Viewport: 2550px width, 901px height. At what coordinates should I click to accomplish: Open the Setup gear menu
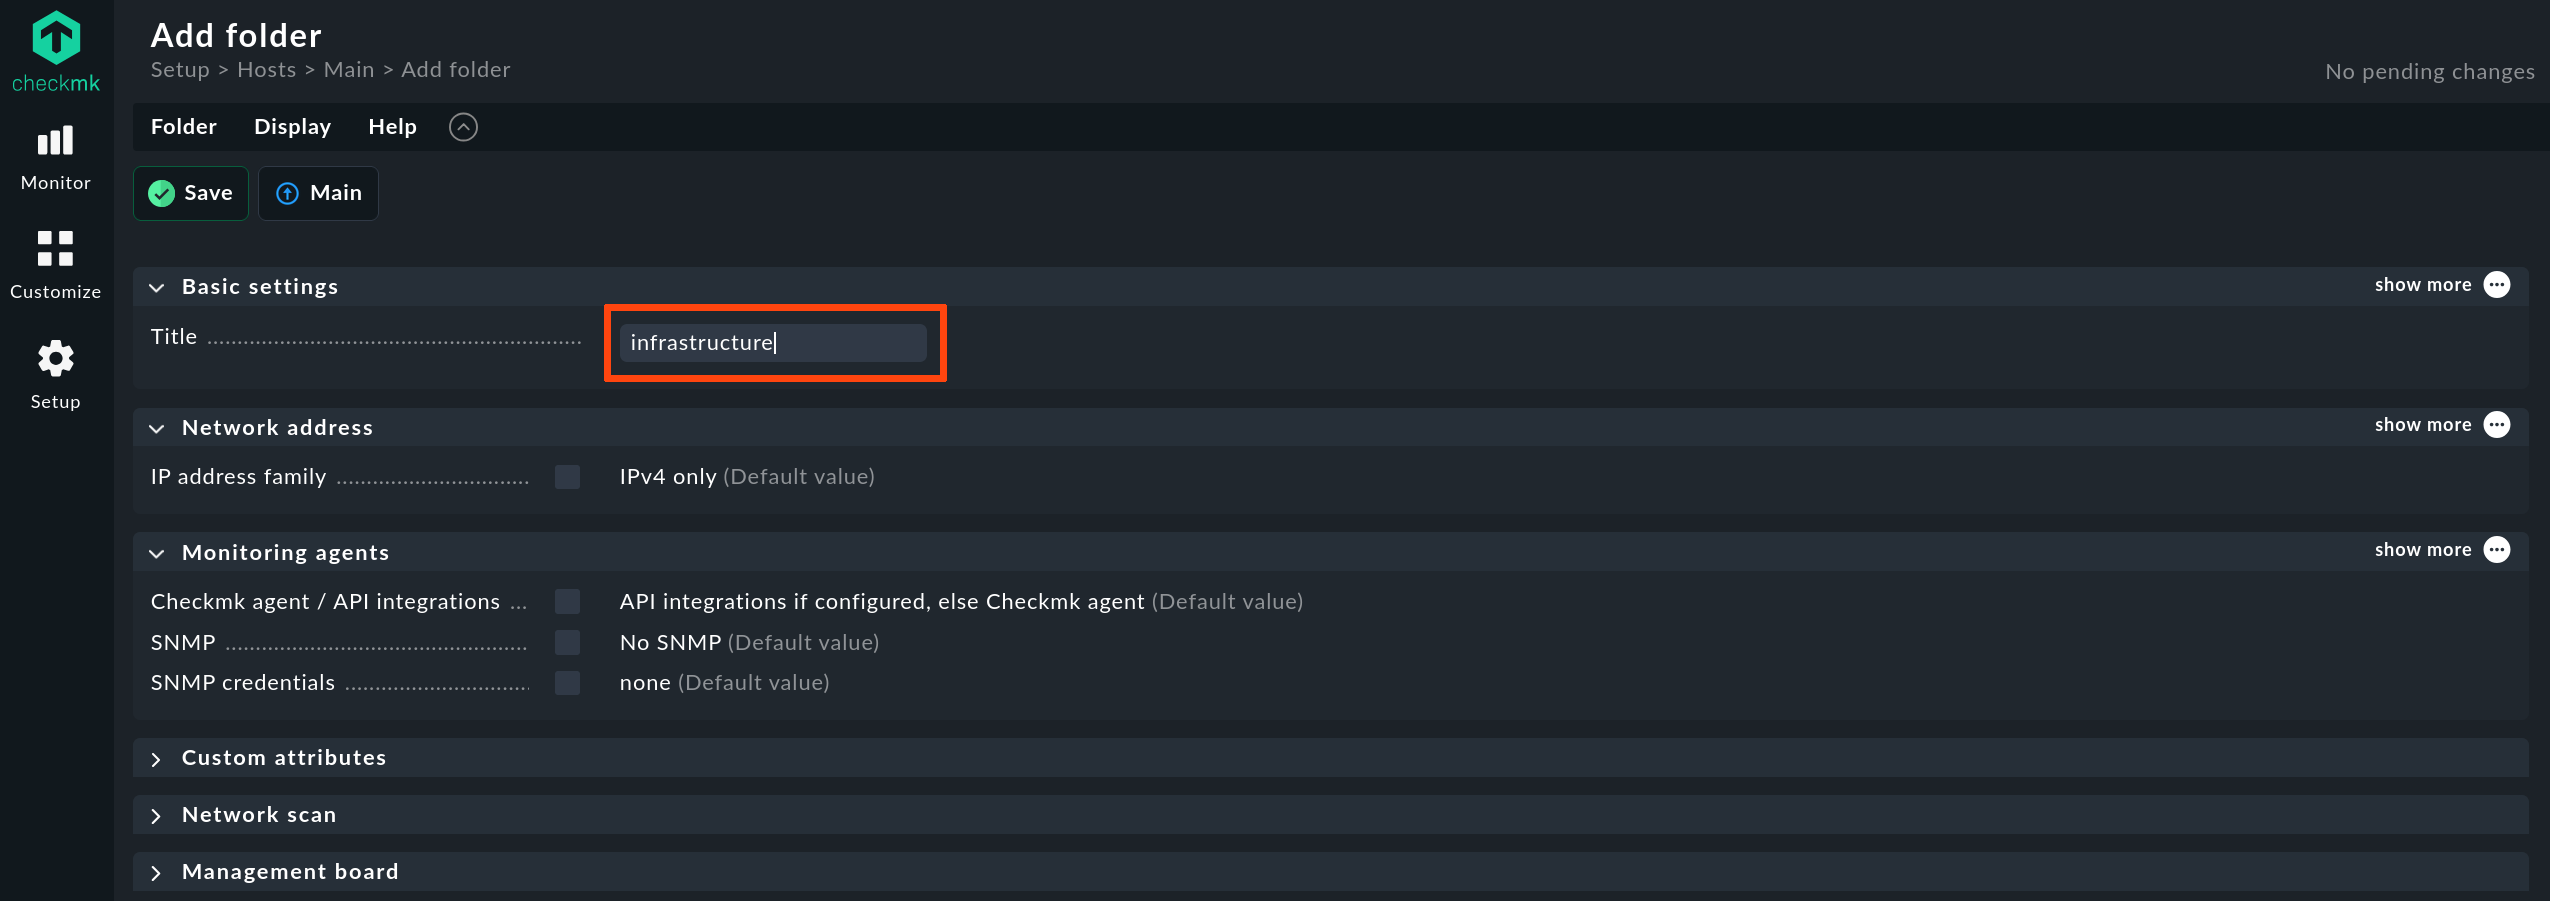tap(56, 374)
